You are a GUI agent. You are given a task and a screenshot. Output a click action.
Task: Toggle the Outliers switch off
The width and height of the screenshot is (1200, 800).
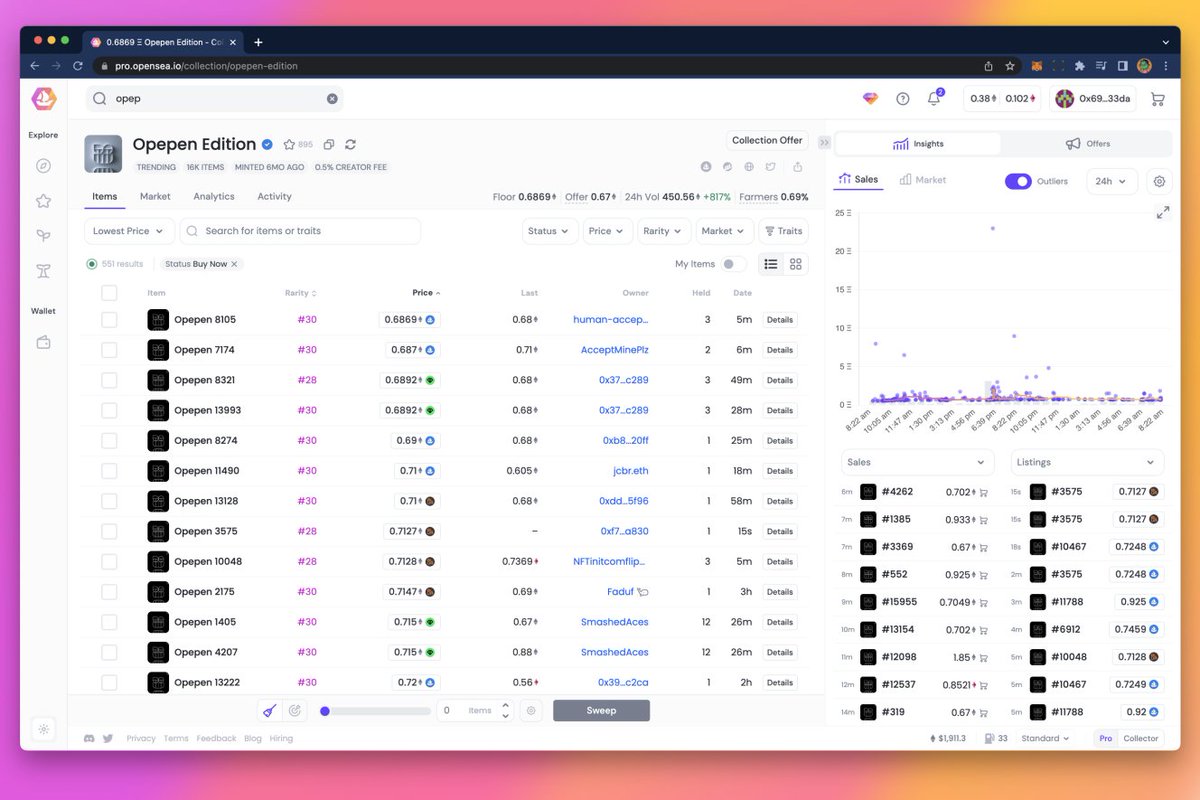point(1018,179)
